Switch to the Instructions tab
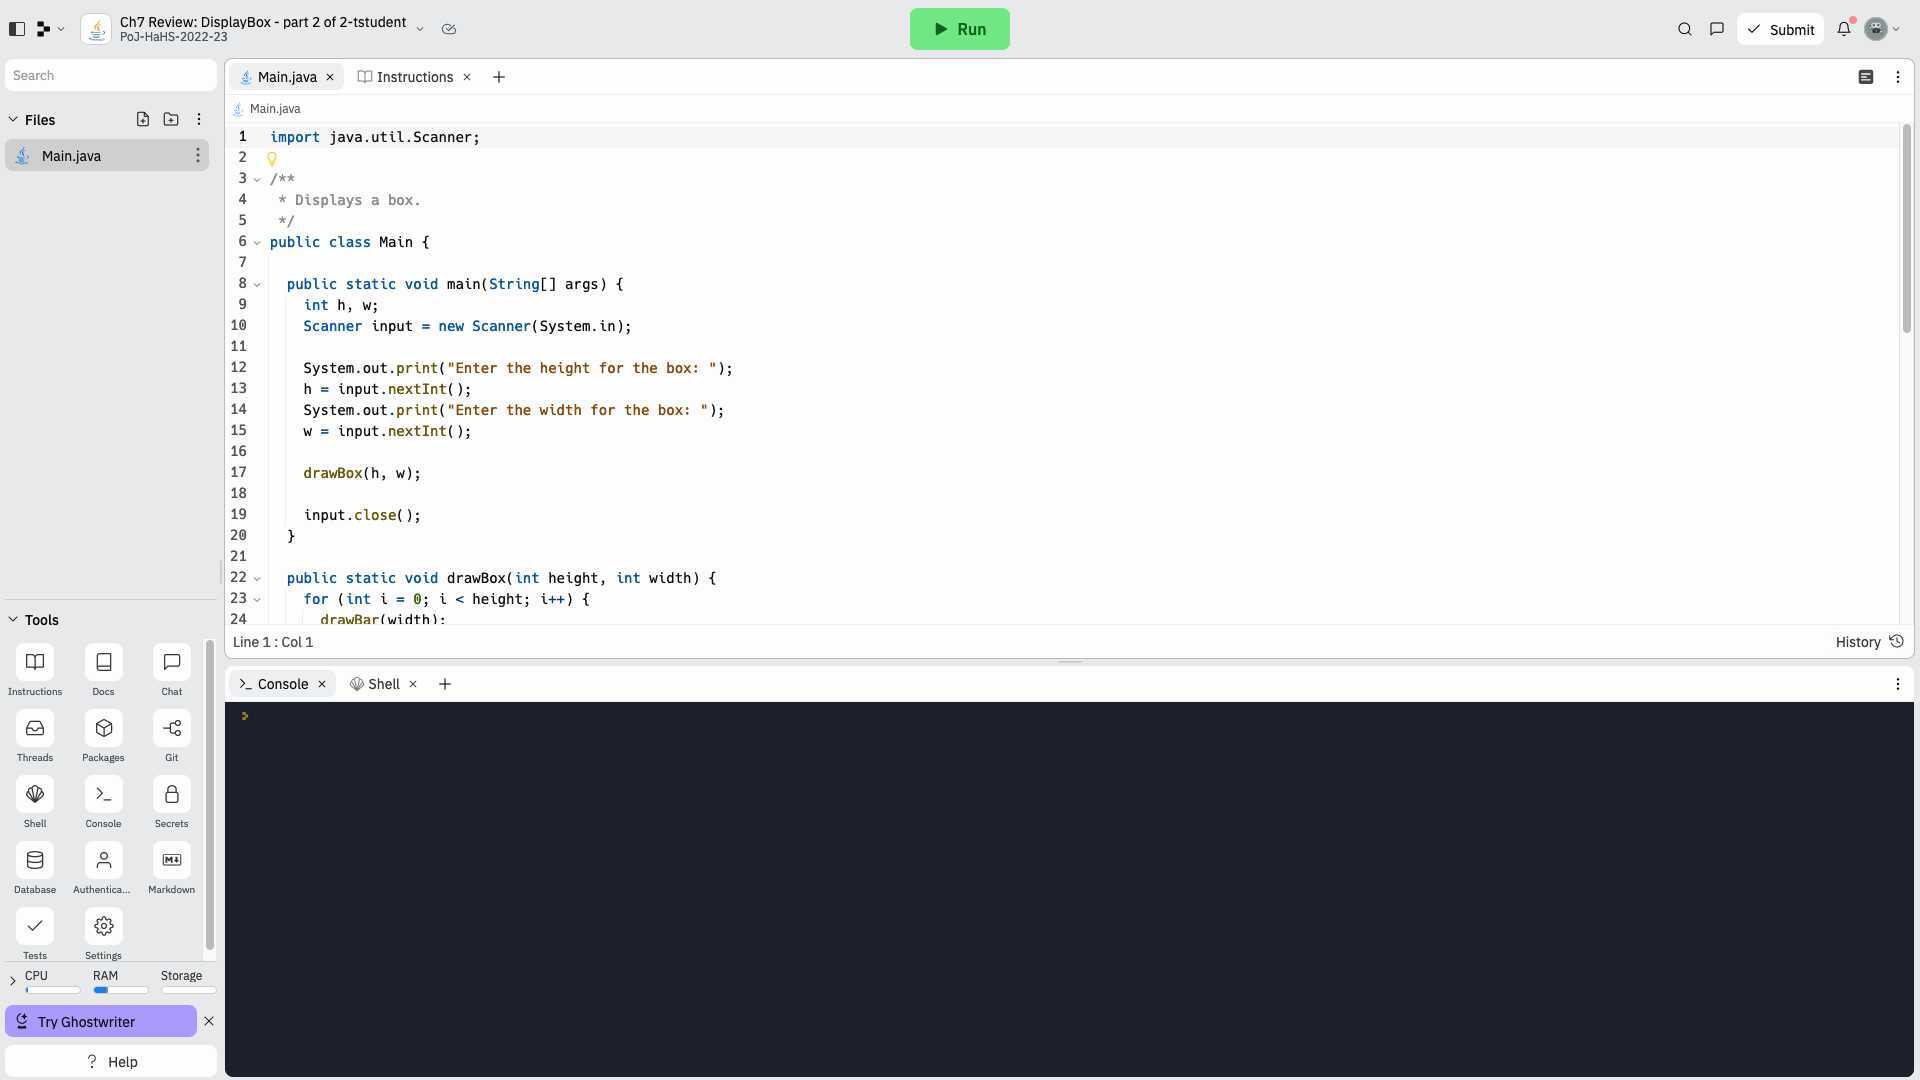Image resolution: width=1920 pixels, height=1080 pixels. click(414, 77)
